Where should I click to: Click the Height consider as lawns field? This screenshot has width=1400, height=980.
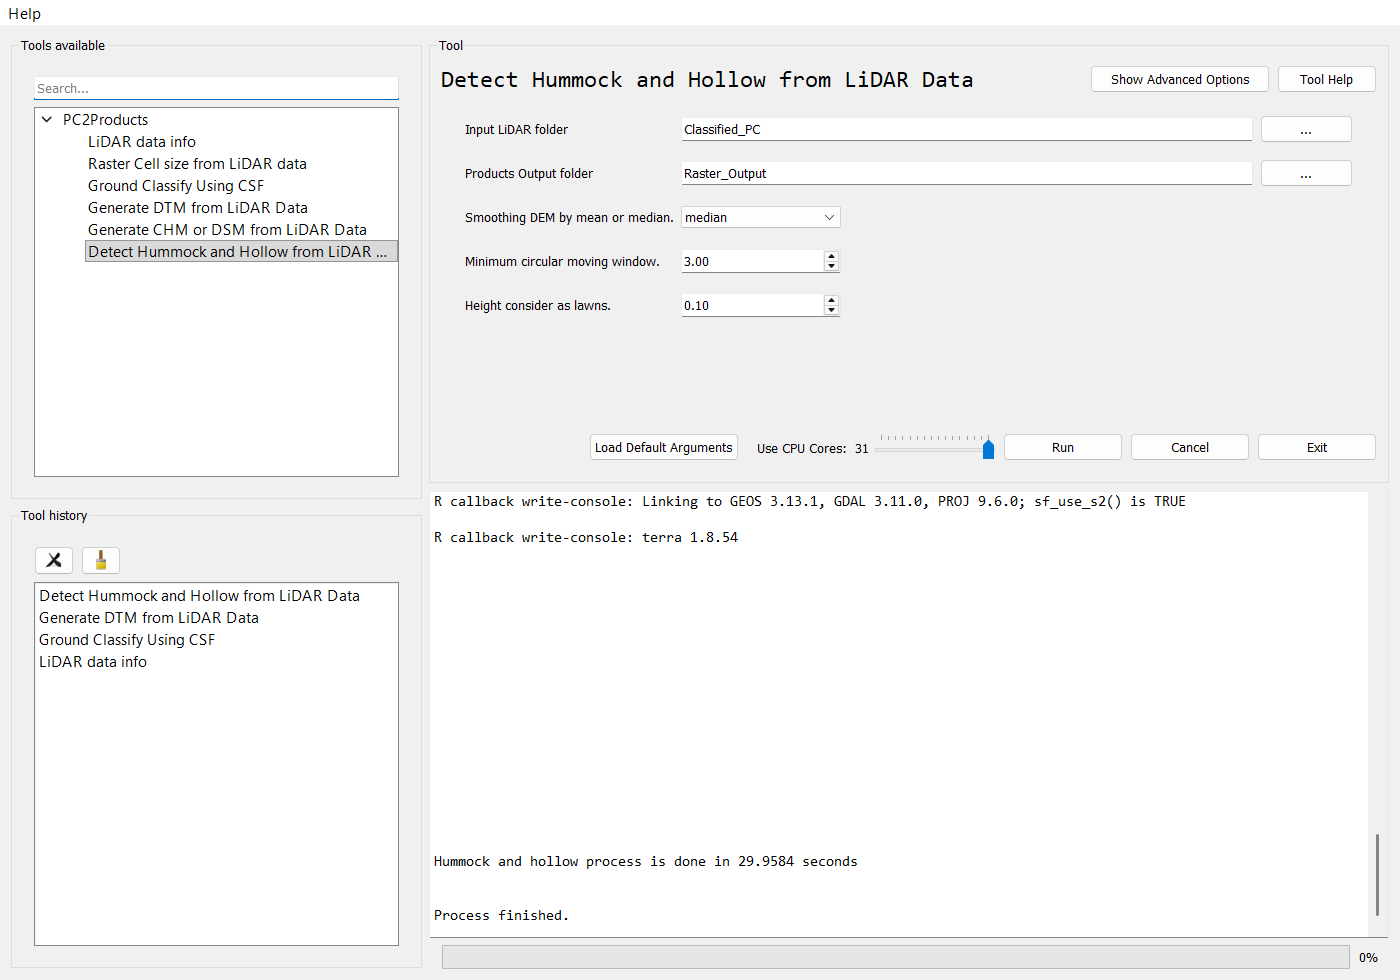752,305
